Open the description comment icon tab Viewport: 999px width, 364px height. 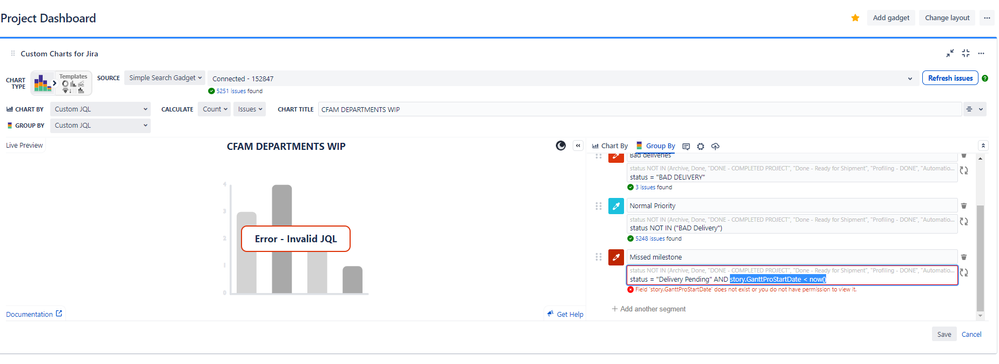[x=686, y=146]
